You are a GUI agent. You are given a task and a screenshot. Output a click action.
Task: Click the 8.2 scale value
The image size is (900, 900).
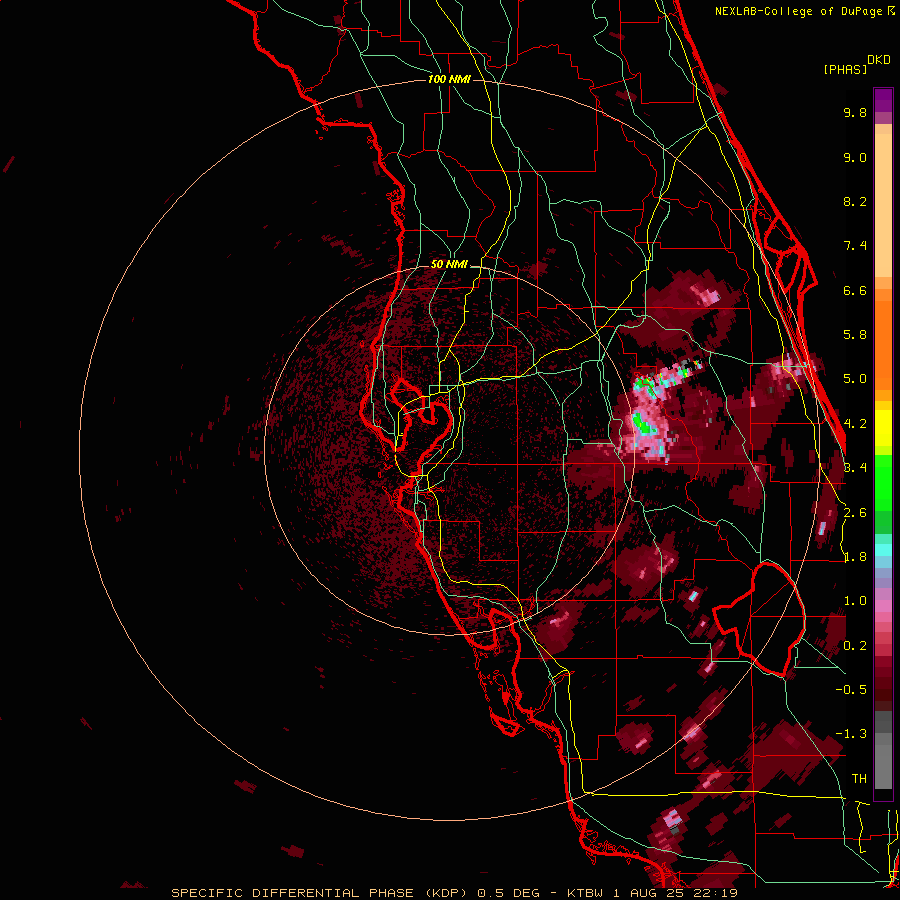[x=855, y=201]
